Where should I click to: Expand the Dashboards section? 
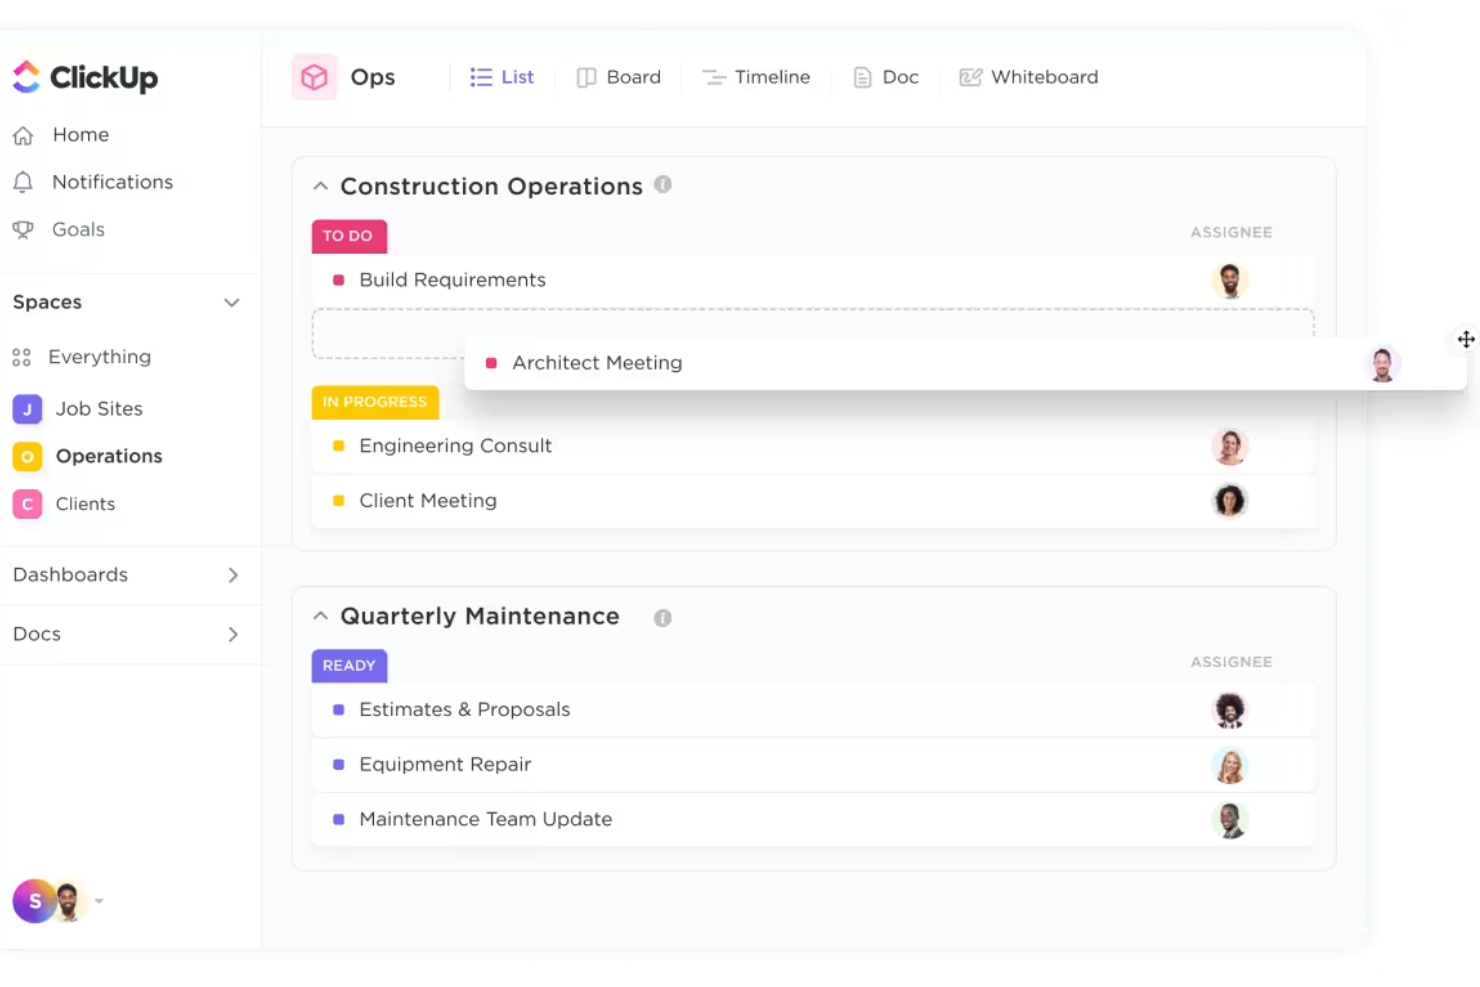tap(233, 575)
